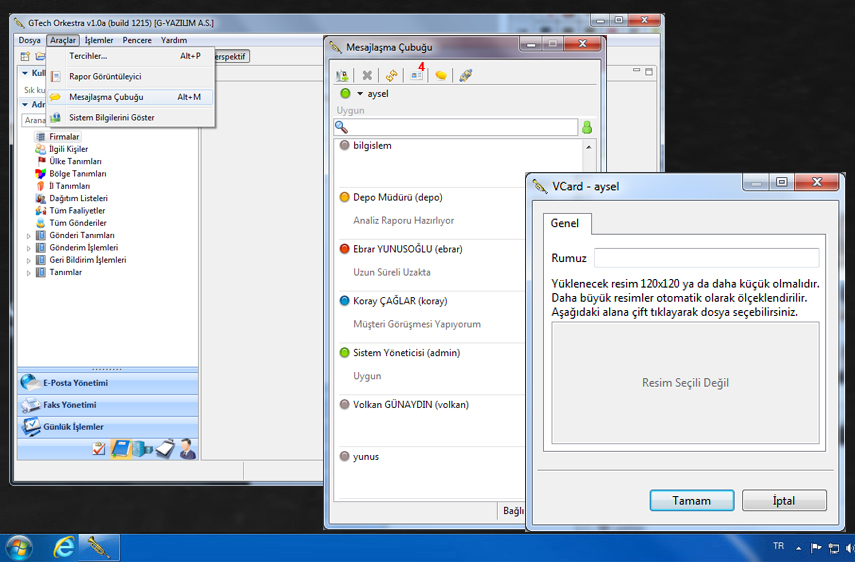The height and width of the screenshot is (562, 855).
Task: Click the gray X delete icon in messaging toolbar
Action: pyautogui.click(x=367, y=75)
